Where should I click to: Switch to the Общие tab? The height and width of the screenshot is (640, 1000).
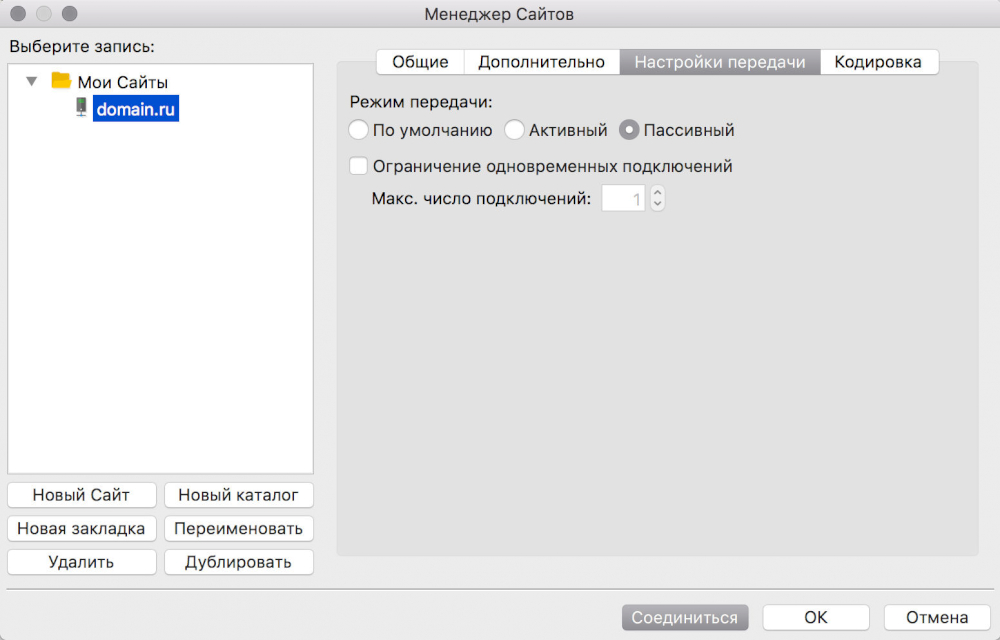coord(419,62)
